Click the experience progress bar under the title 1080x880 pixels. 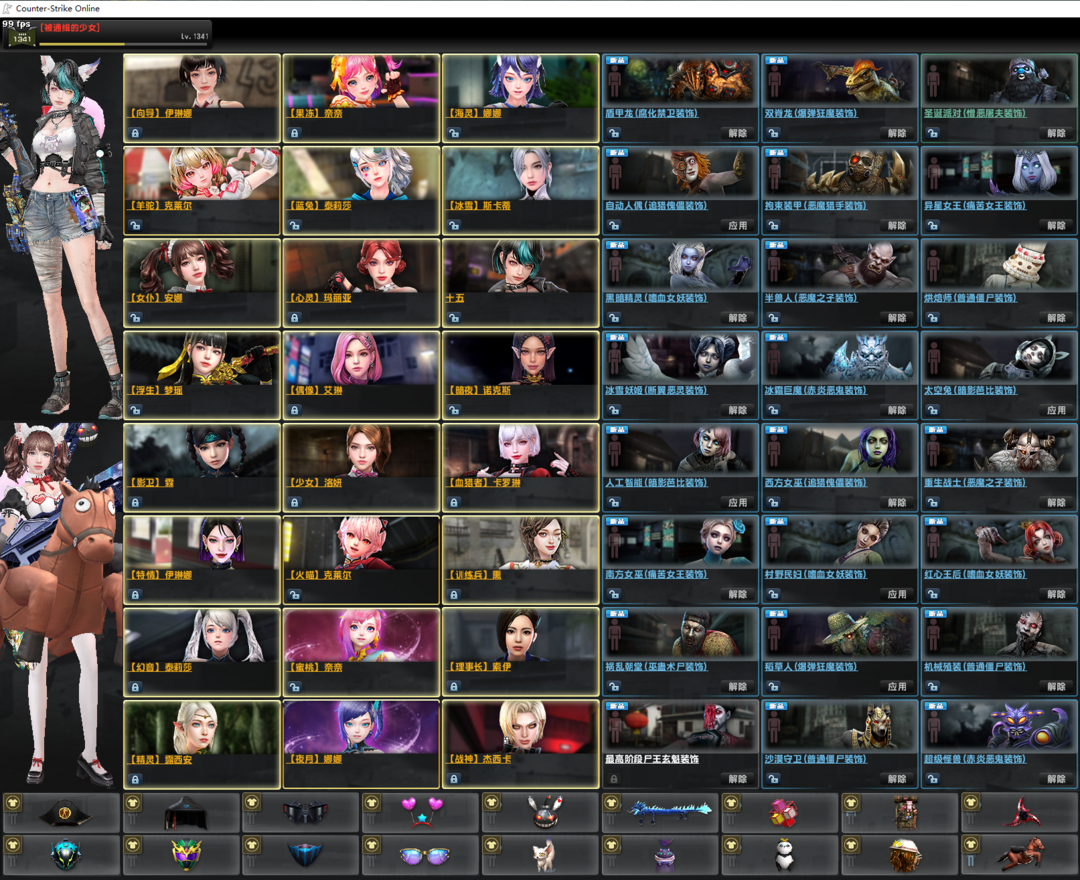click(124, 44)
